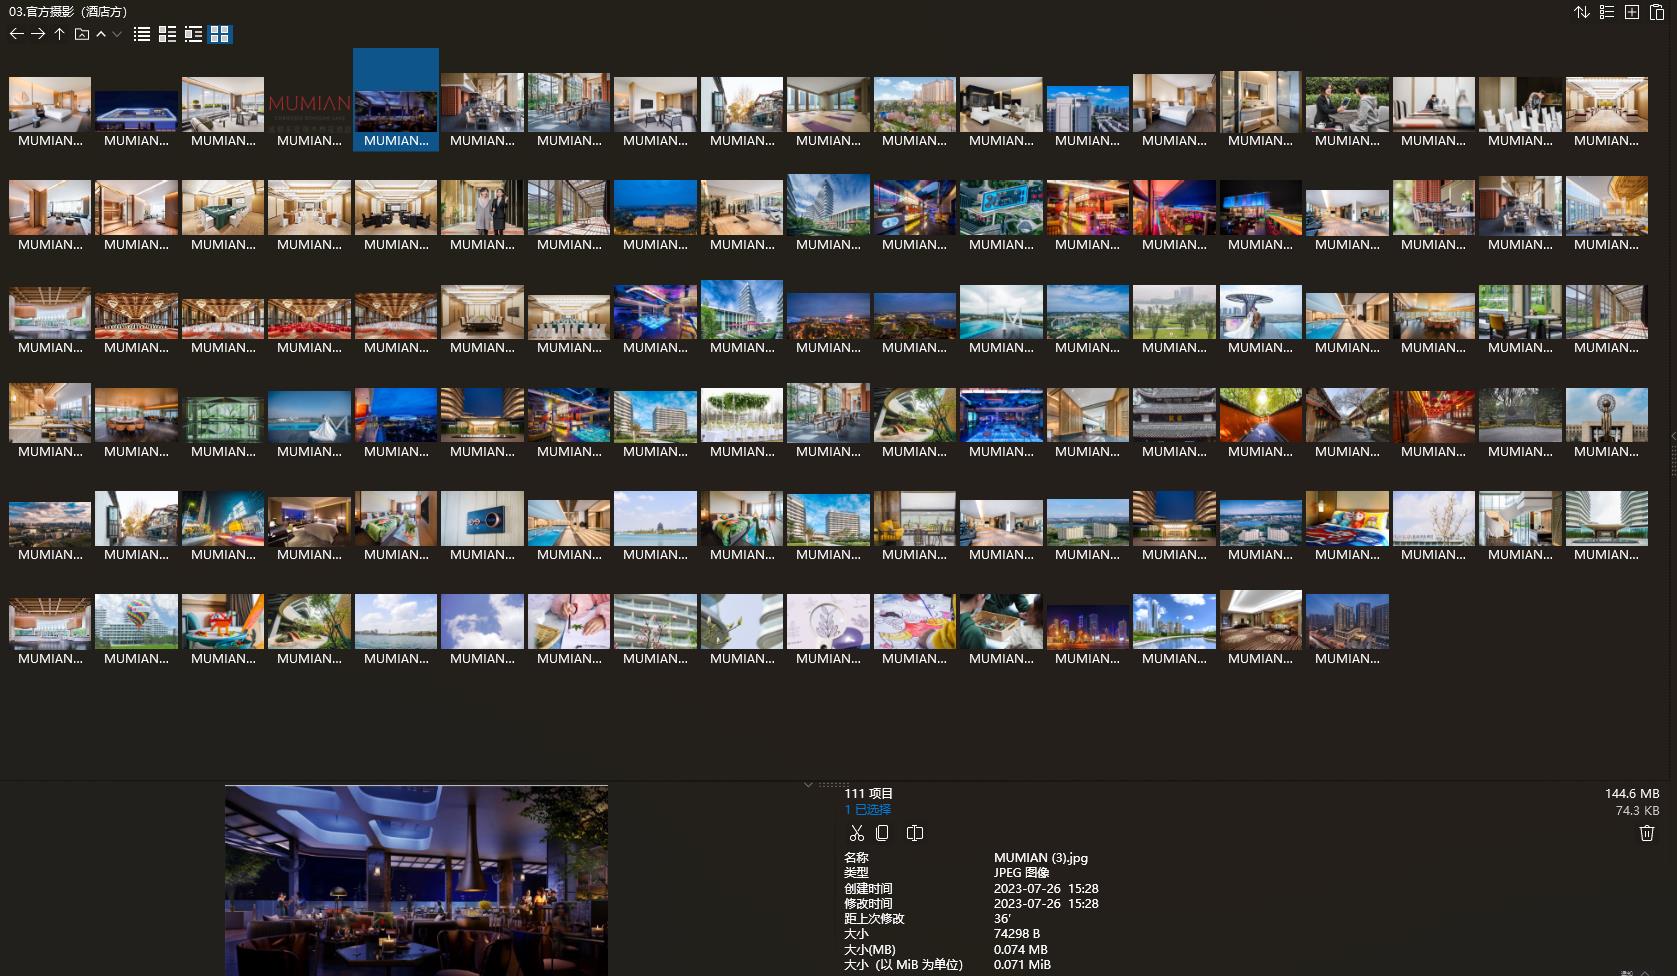This screenshot has width=1677, height=976.
Task: Click the sort arrows icon at top right
Action: tap(1581, 12)
